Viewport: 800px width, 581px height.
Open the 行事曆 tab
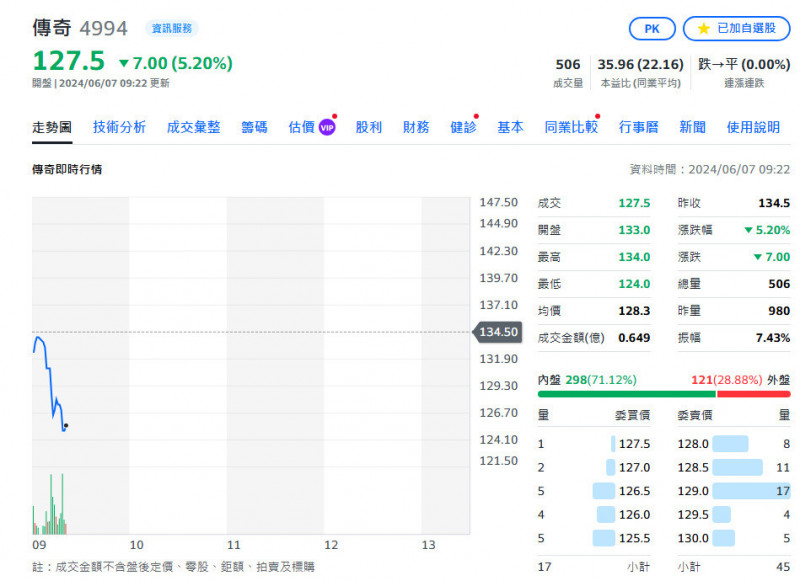coord(638,127)
